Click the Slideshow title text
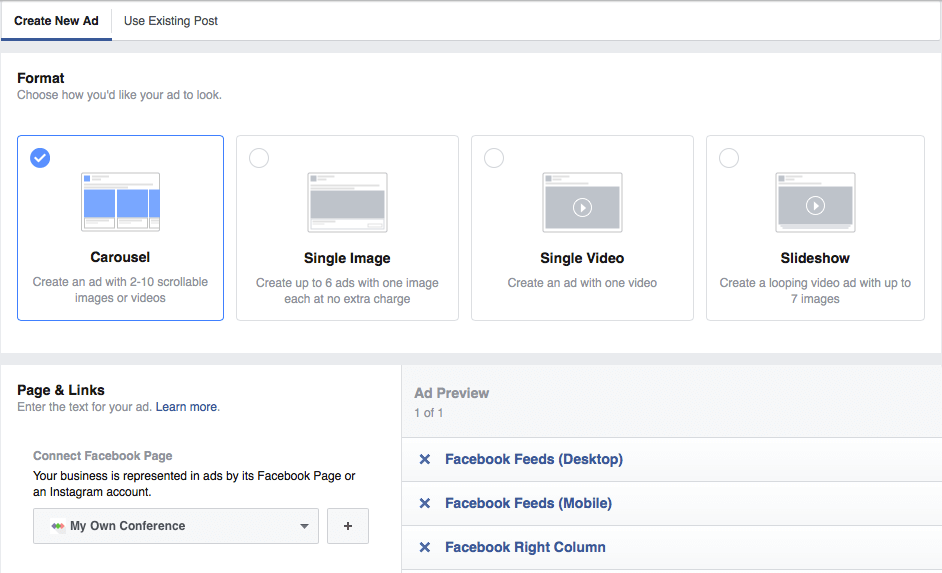942x573 pixels. (x=815, y=258)
